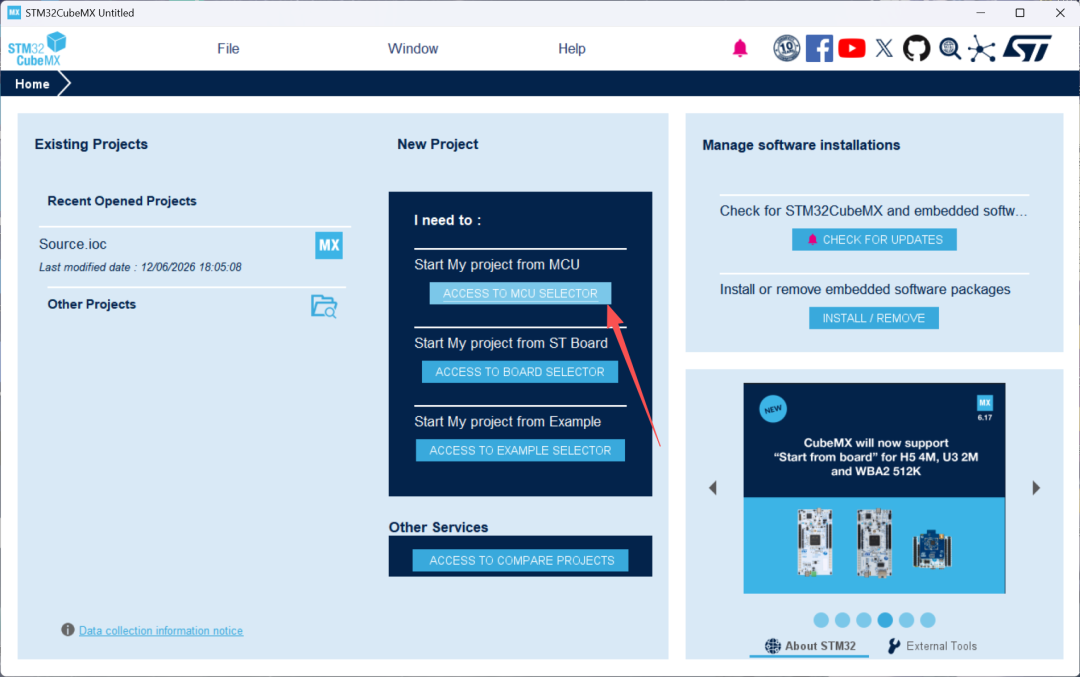The image size is (1080, 677).
Task: Click ACCESS TO EXAMPLE SELECTOR button
Action: (x=520, y=450)
